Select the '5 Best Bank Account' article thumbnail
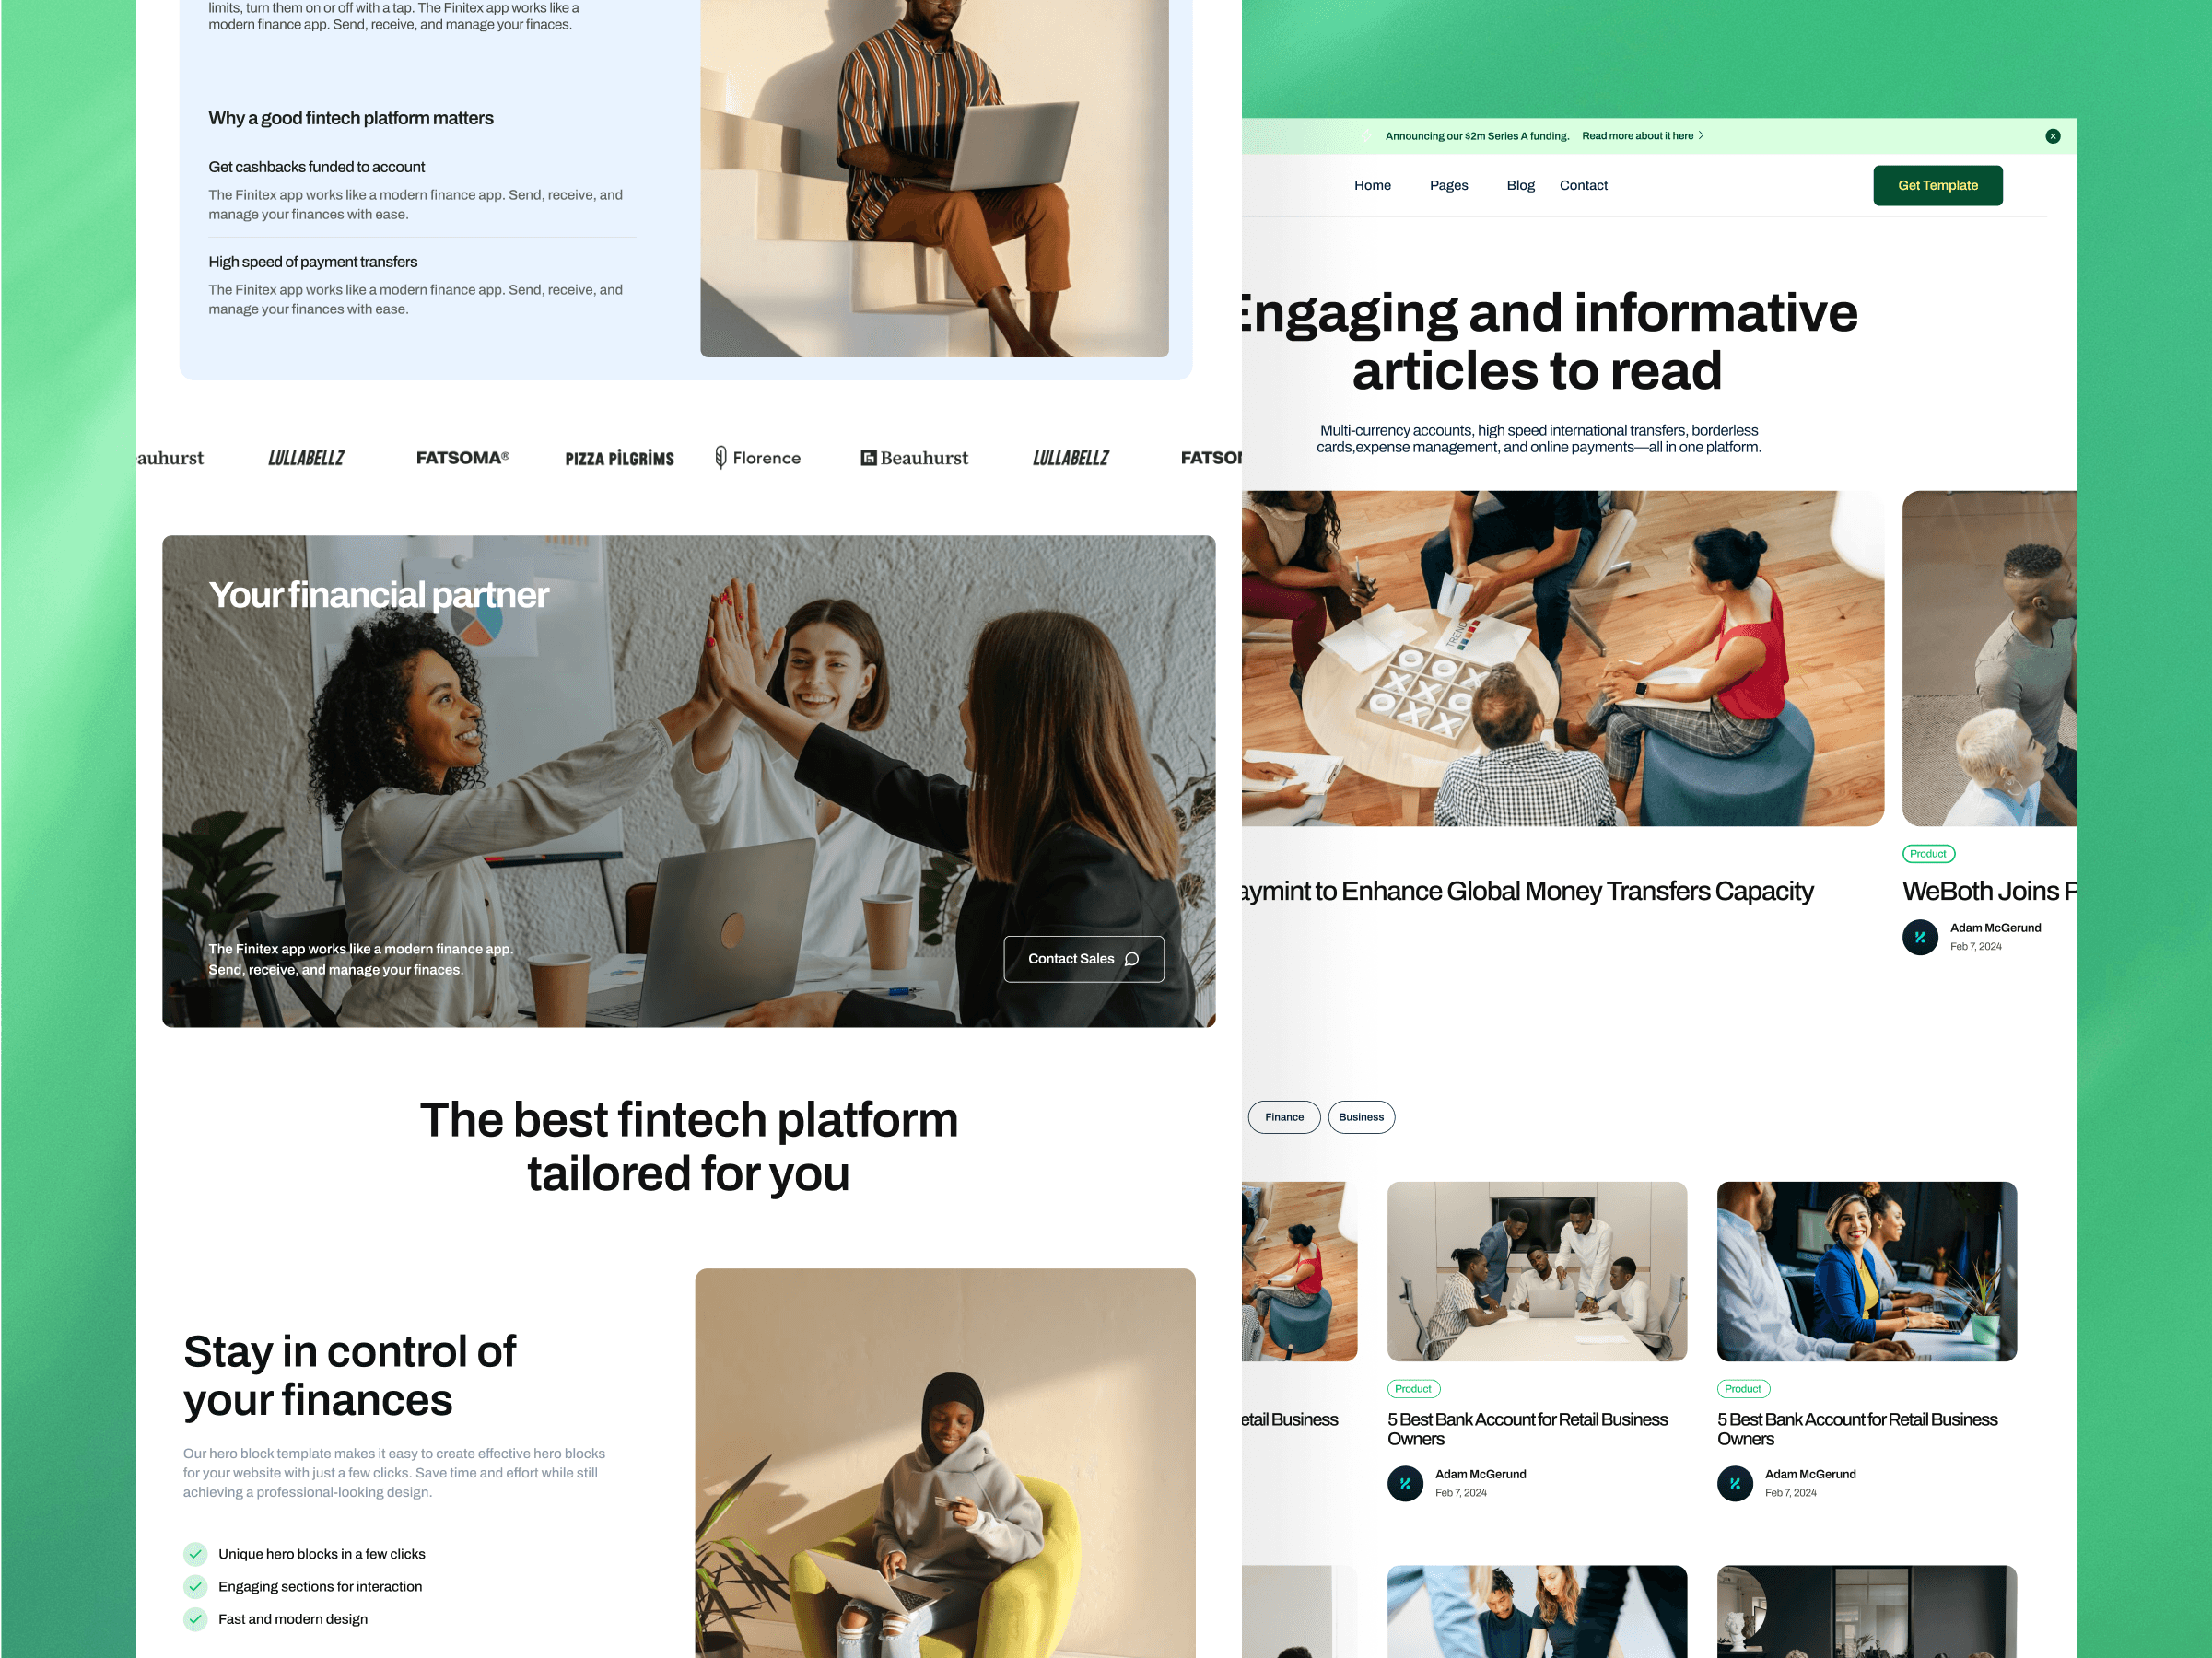The width and height of the screenshot is (2212, 1658). pos(1536,1273)
